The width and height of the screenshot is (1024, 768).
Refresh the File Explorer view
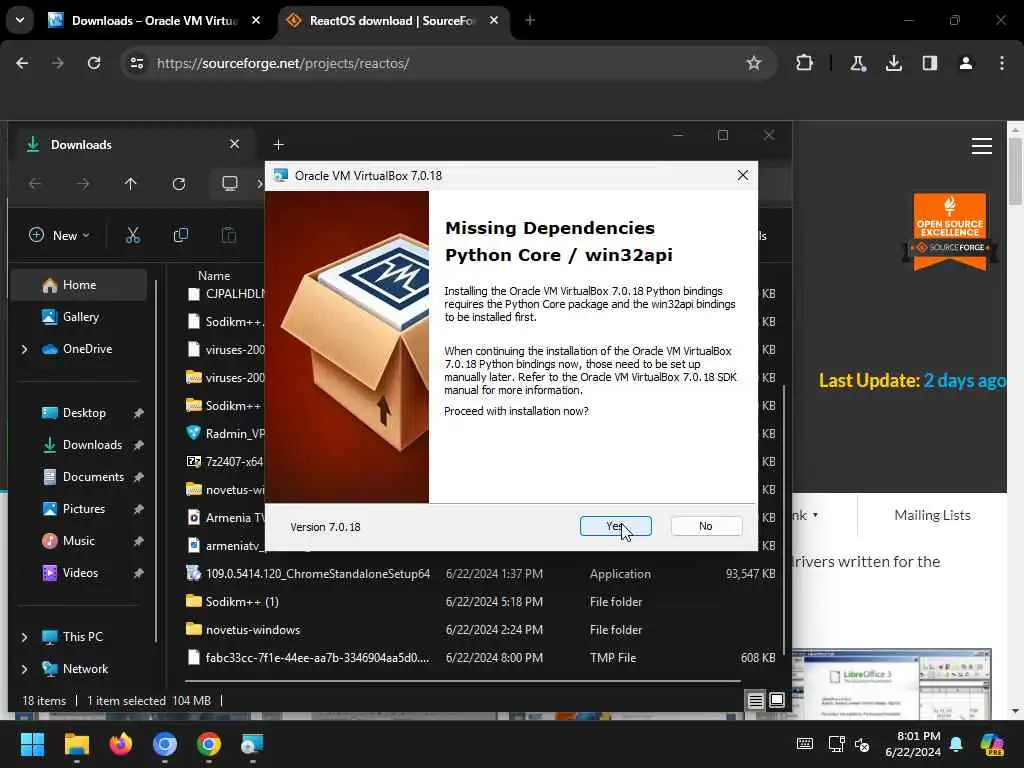(x=179, y=184)
